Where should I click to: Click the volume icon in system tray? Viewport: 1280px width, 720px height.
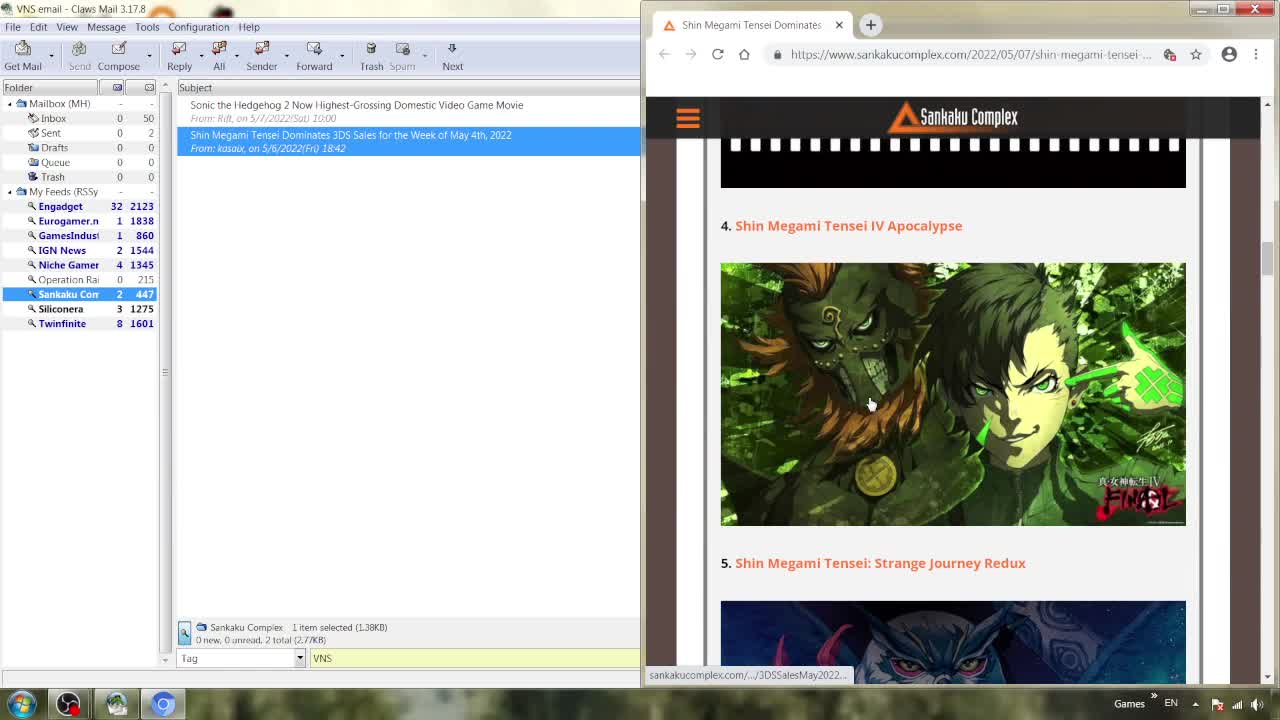(x=1257, y=704)
